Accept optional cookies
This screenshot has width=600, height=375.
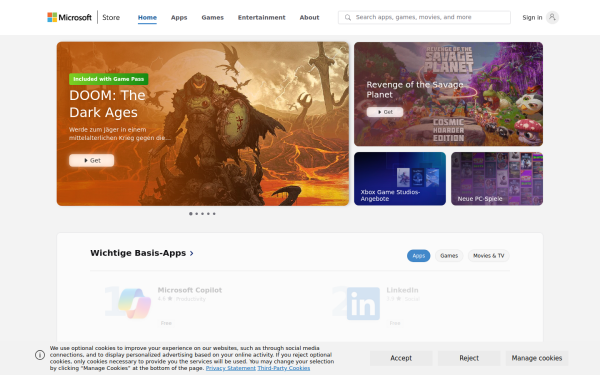click(x=401, y=358)
